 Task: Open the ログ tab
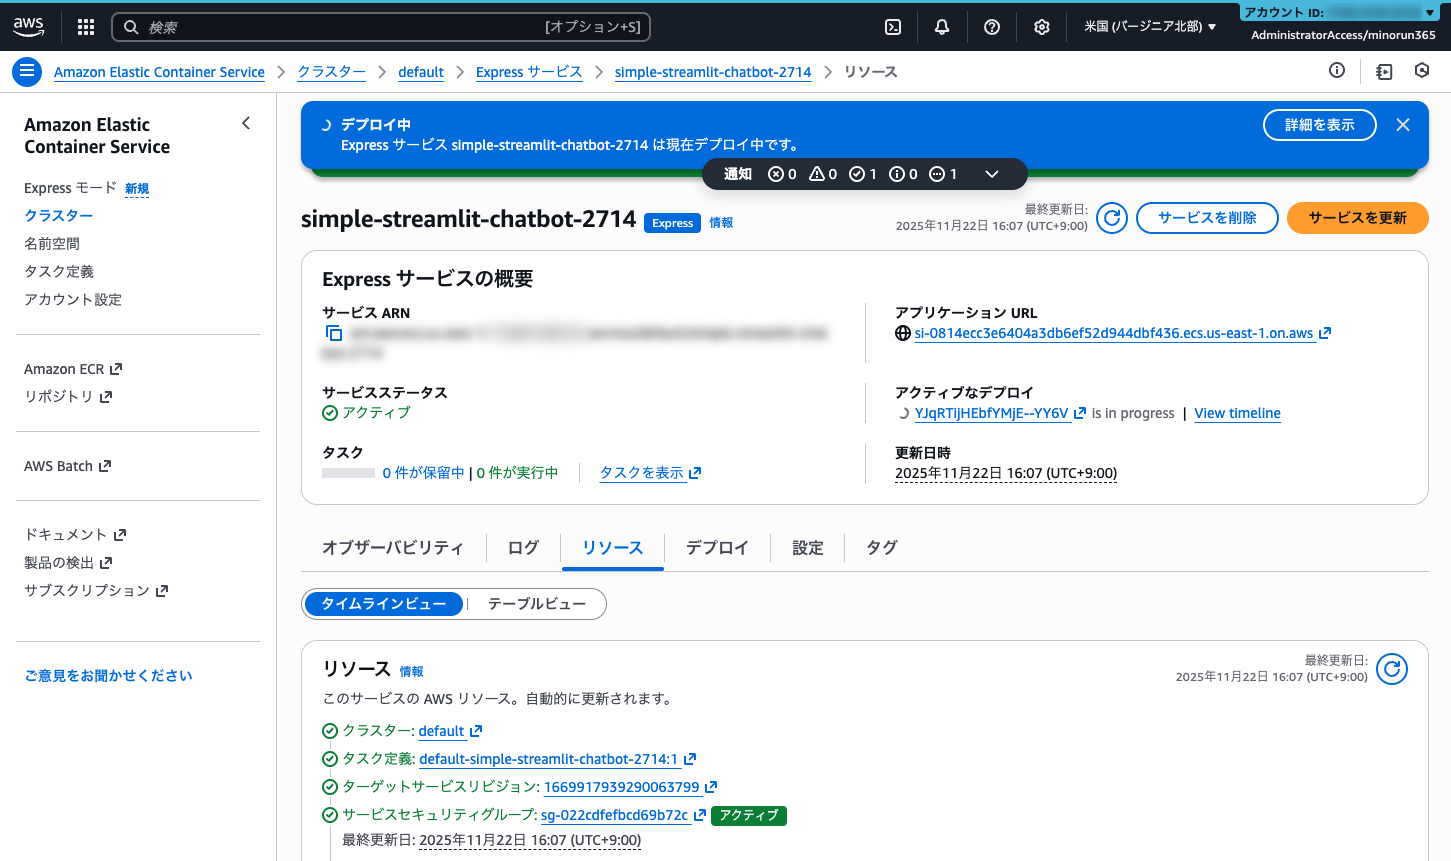pos(521,547)
